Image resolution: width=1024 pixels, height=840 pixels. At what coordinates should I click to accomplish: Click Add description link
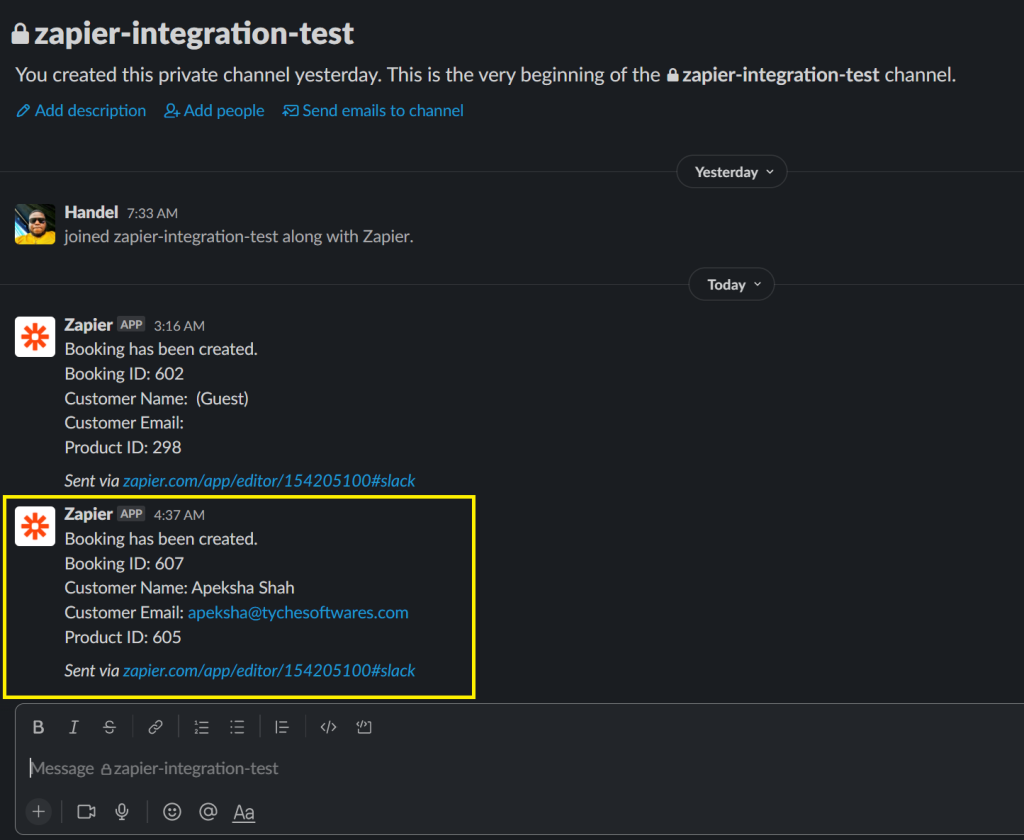click(x=81, y=111)
